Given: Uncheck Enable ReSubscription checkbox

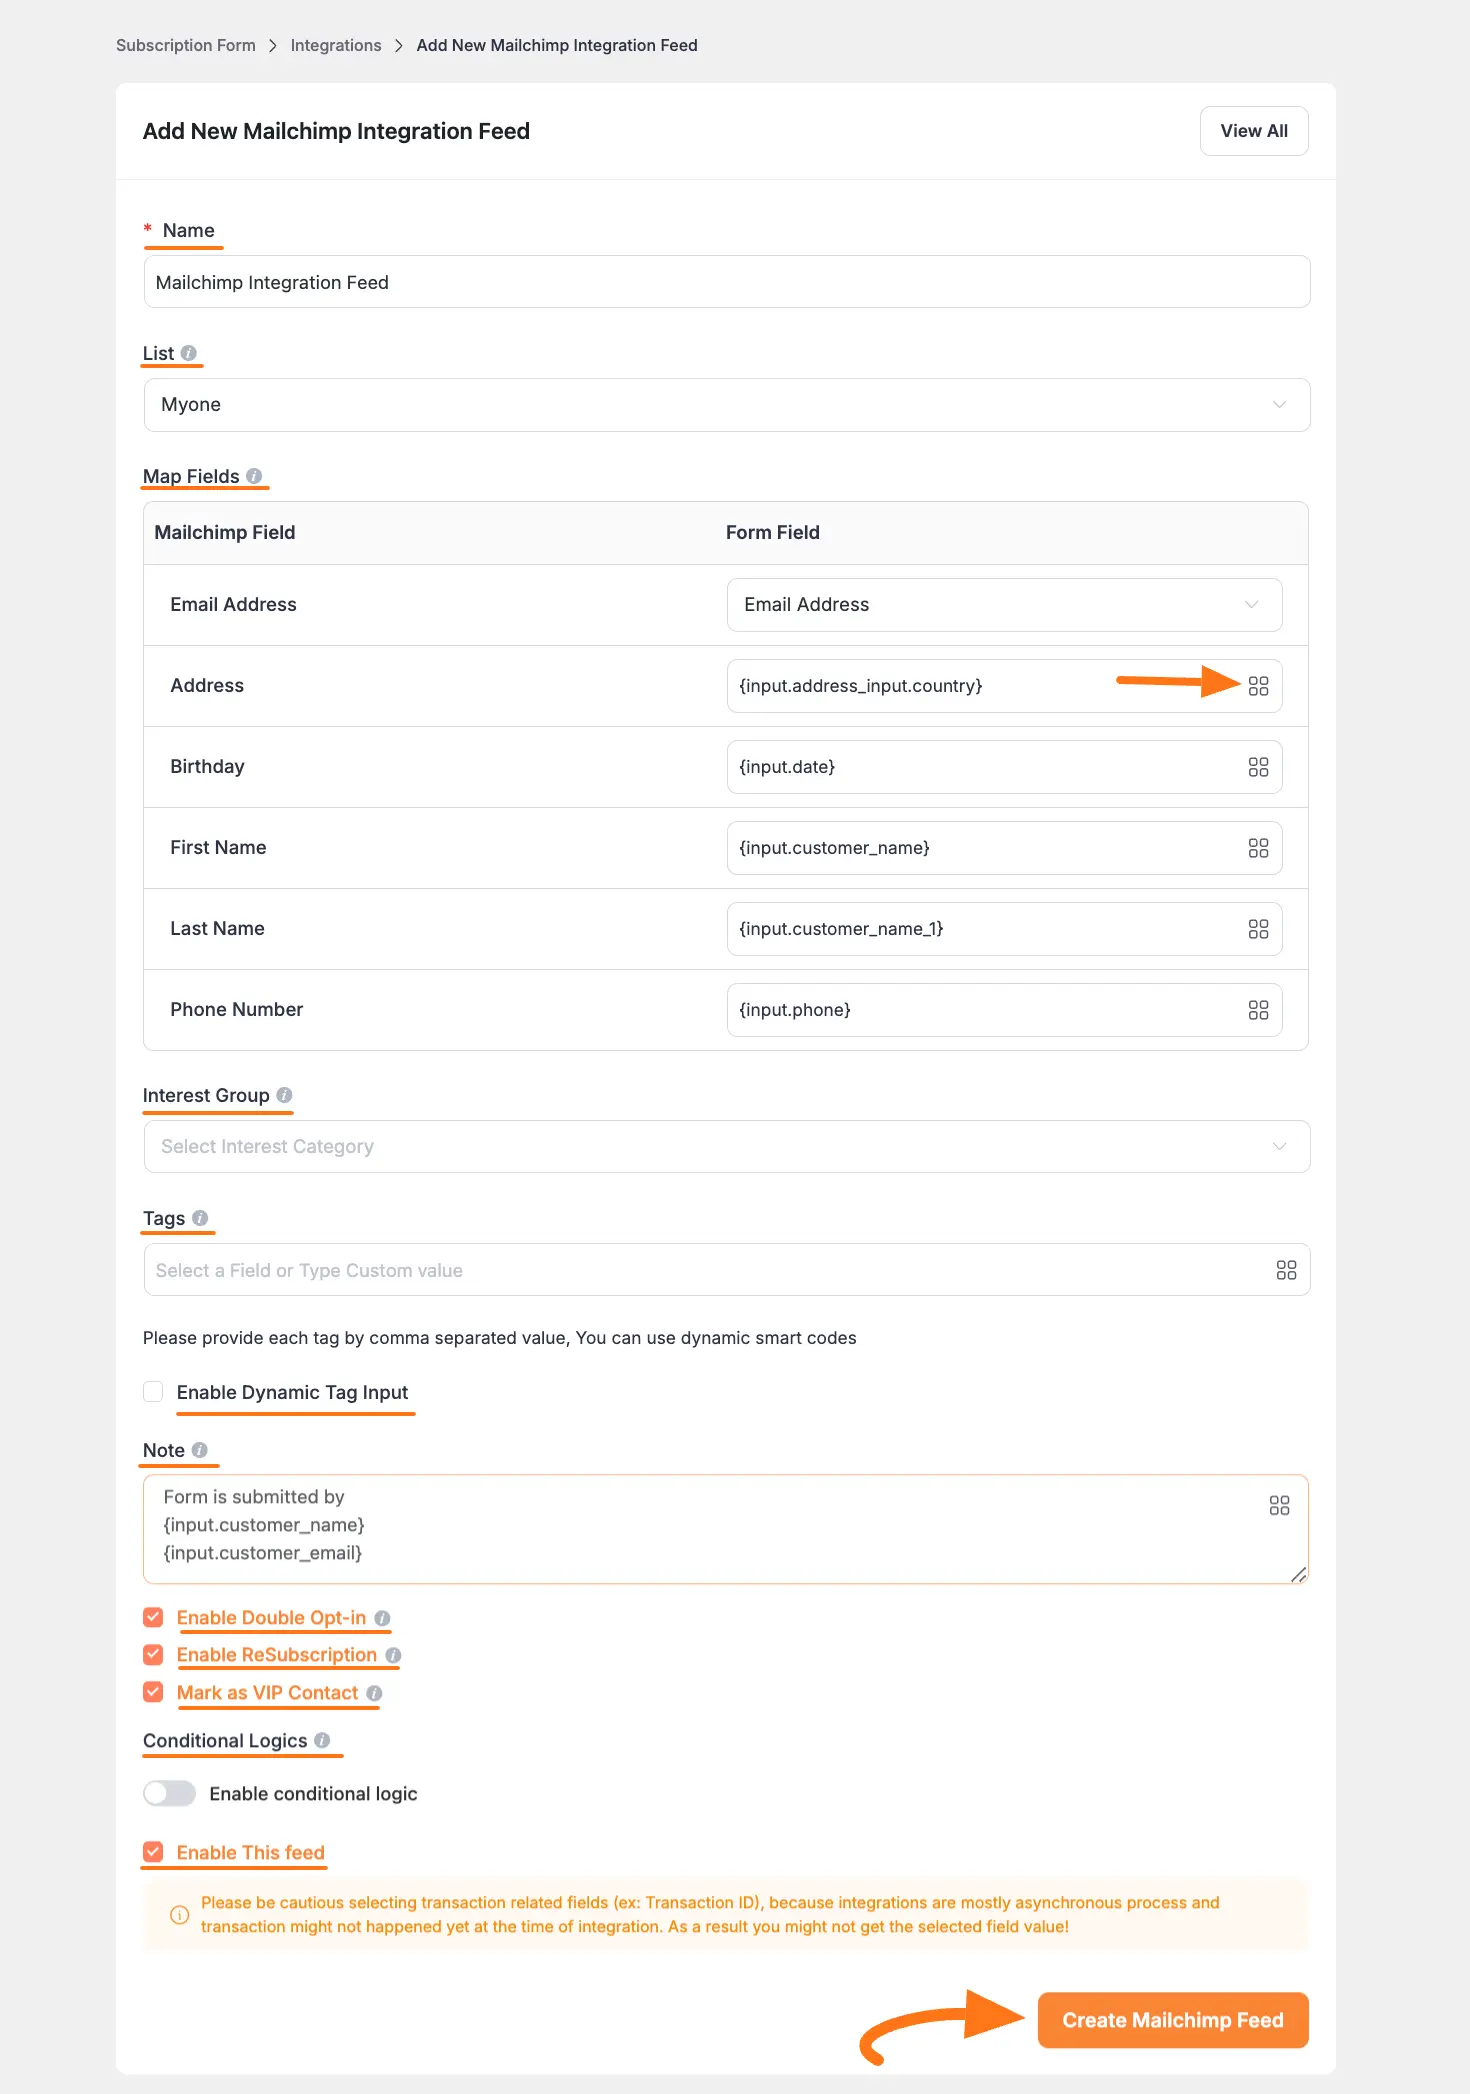Looking at the screenshot, I should [153, 1655].
